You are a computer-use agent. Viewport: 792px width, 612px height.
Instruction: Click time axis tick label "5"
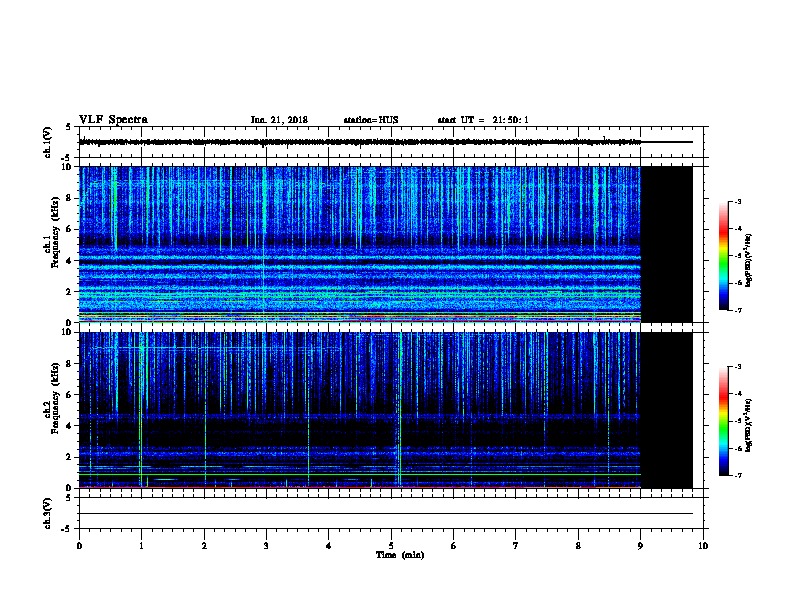point(391,546)
